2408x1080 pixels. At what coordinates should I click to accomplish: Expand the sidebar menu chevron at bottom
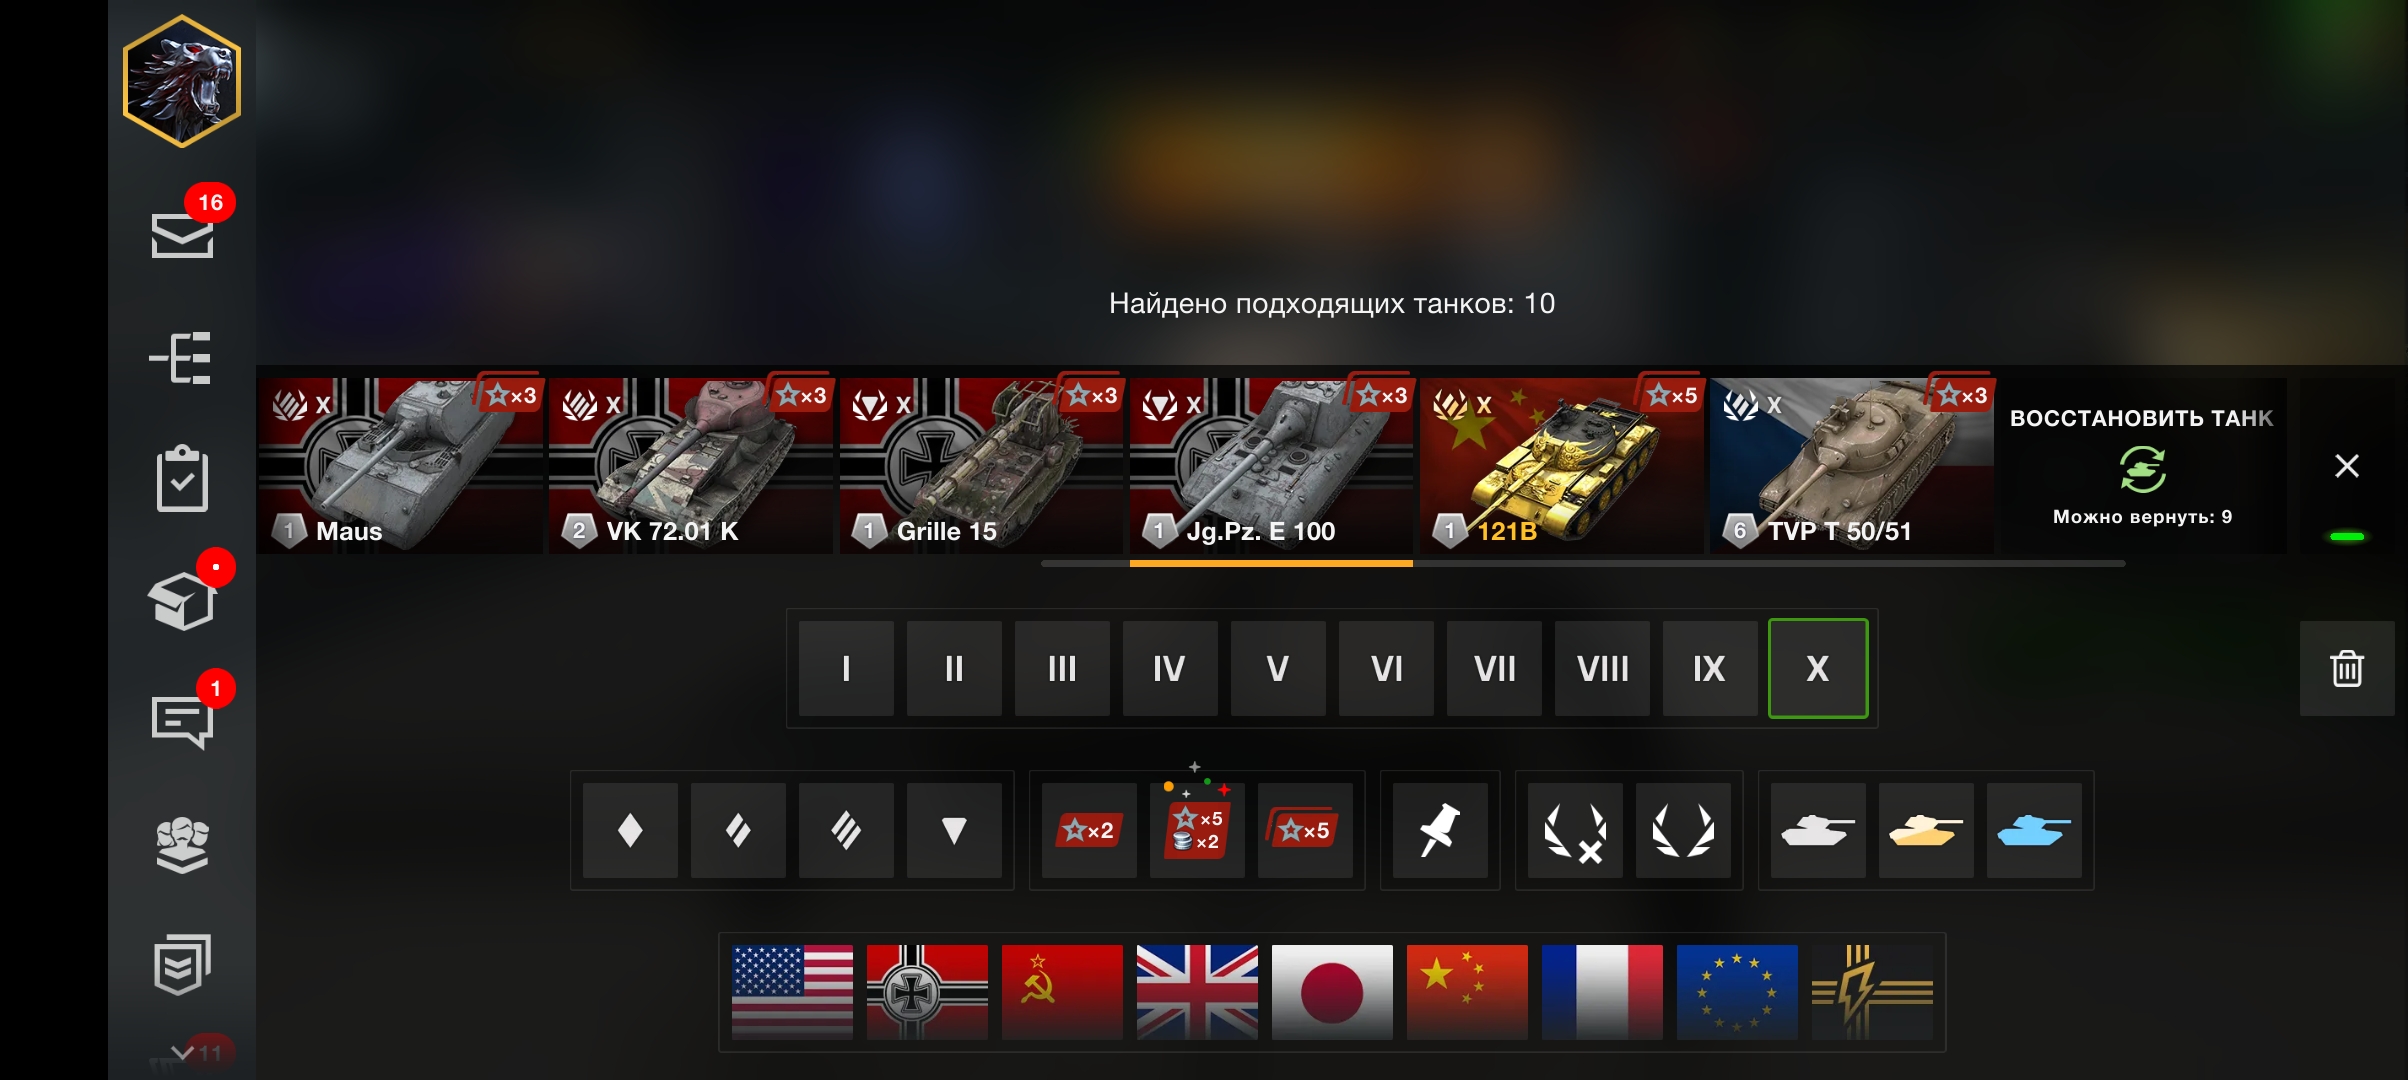(x=182, y=1052)
